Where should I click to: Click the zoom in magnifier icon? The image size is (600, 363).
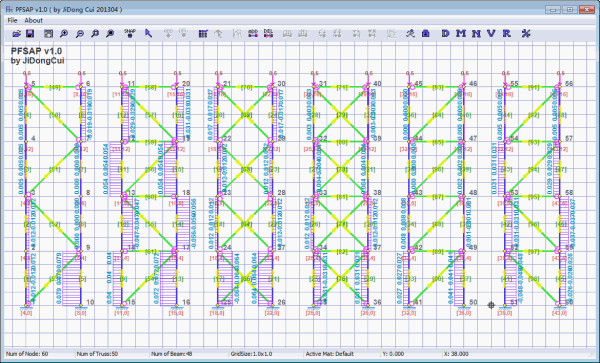point(64,34)
